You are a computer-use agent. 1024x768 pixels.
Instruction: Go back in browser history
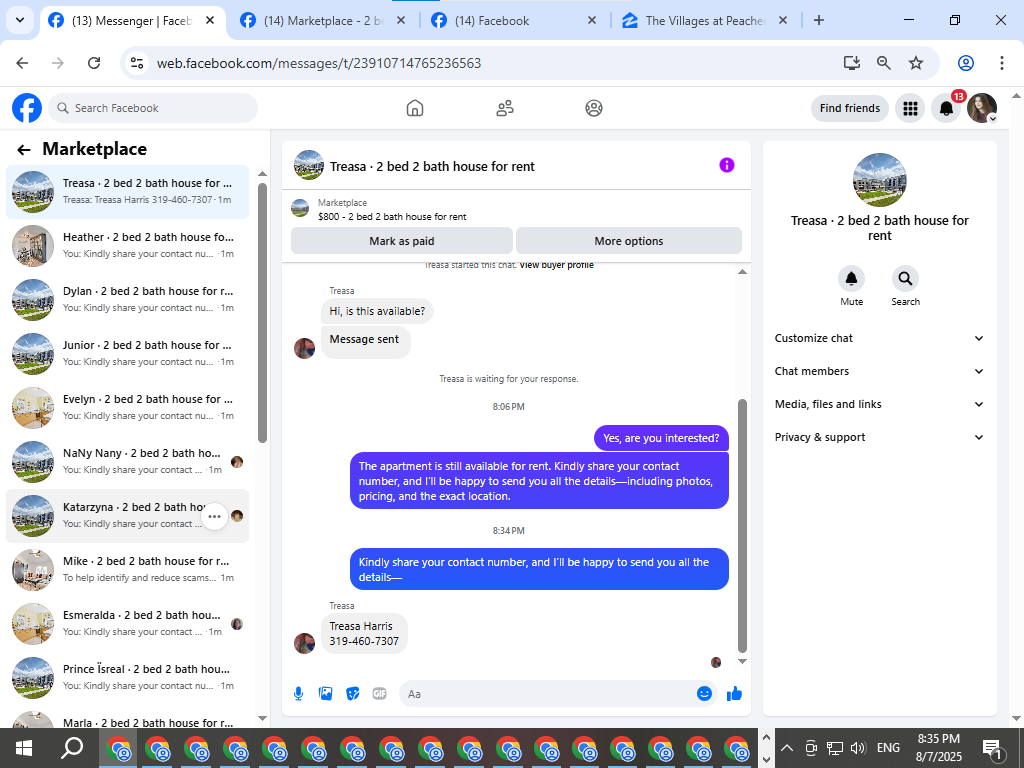22,63
